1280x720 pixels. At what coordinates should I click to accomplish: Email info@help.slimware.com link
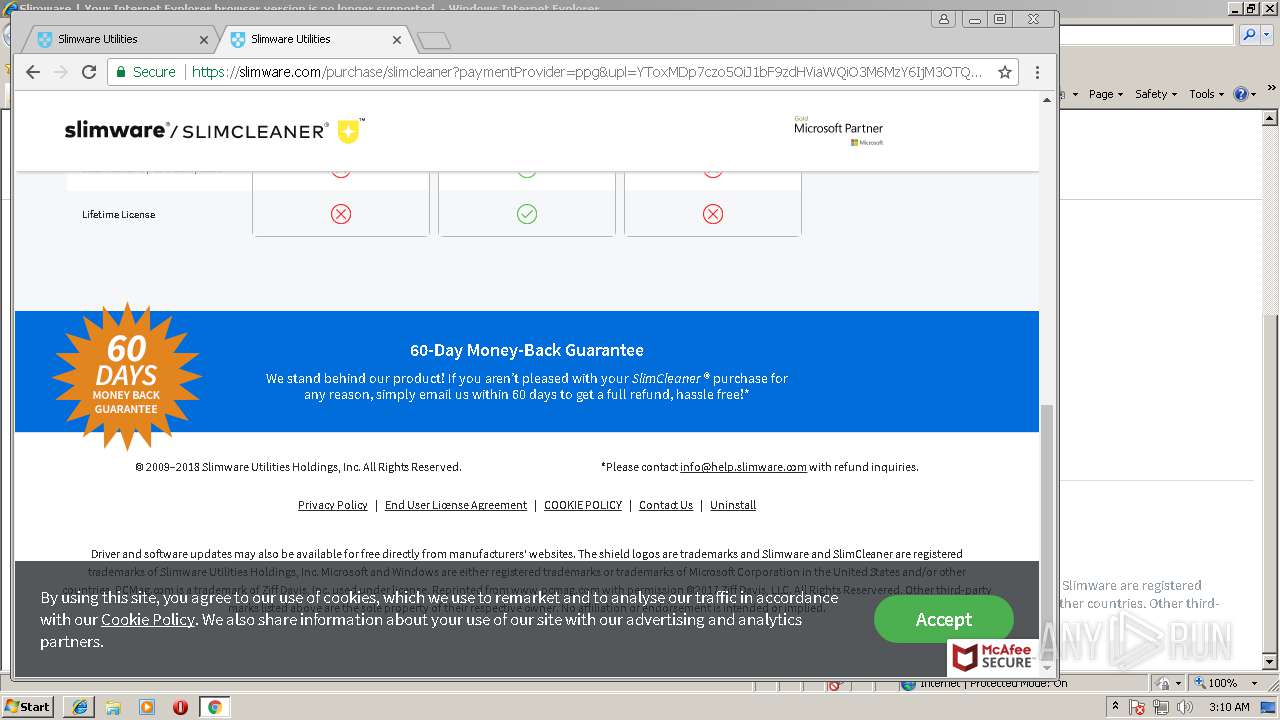coord(743,467)
